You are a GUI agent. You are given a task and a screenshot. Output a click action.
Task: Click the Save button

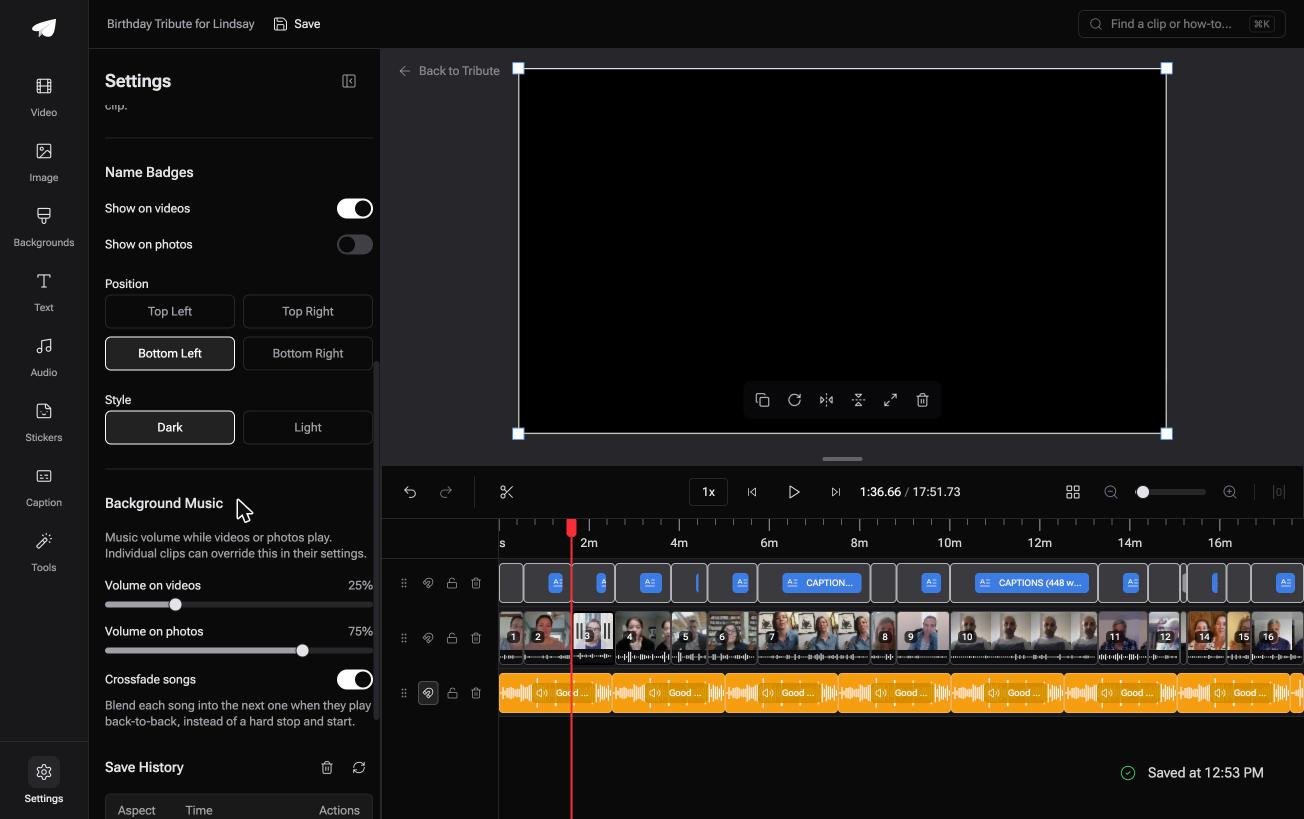(x=297, y=24)
